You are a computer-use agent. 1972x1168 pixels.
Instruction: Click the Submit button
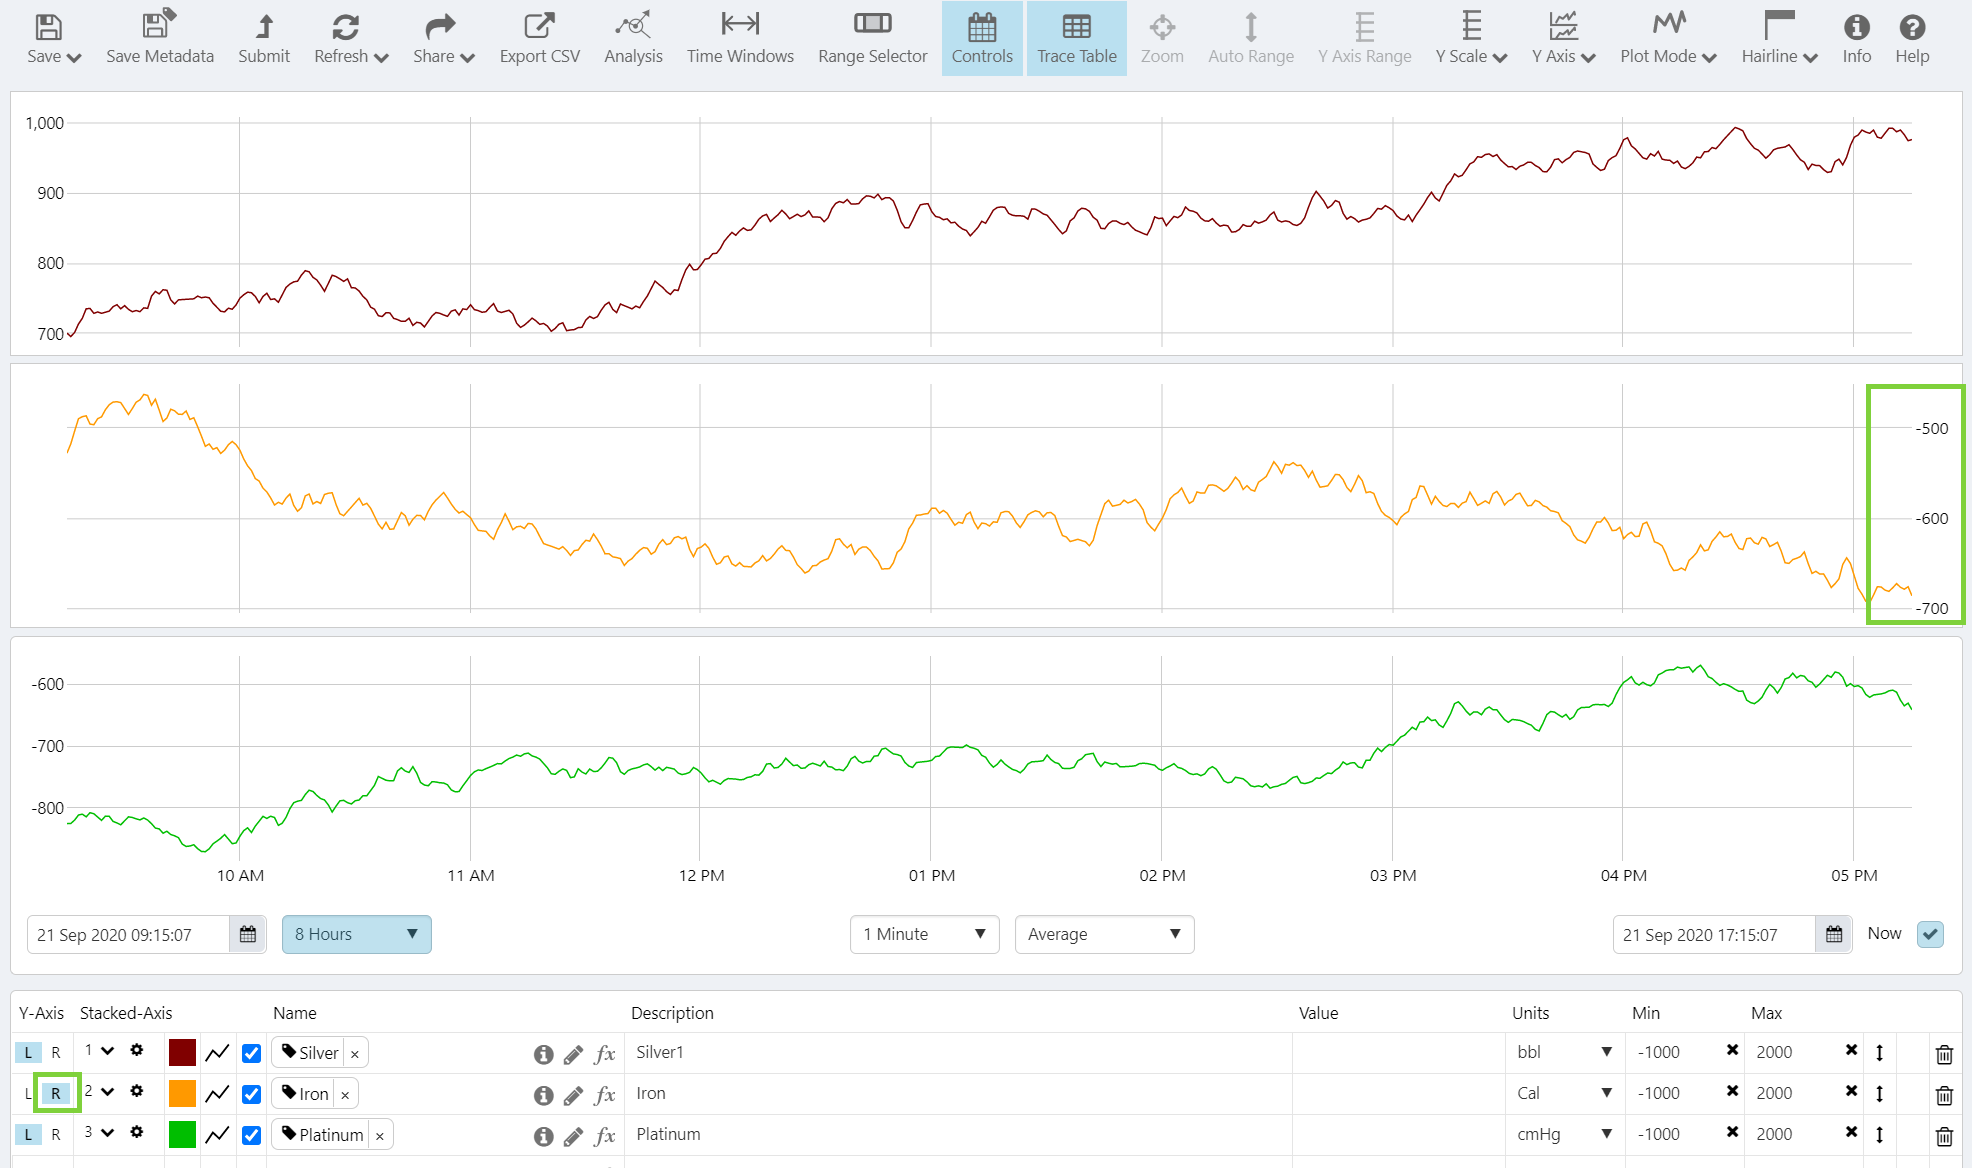tap(264, 38)
